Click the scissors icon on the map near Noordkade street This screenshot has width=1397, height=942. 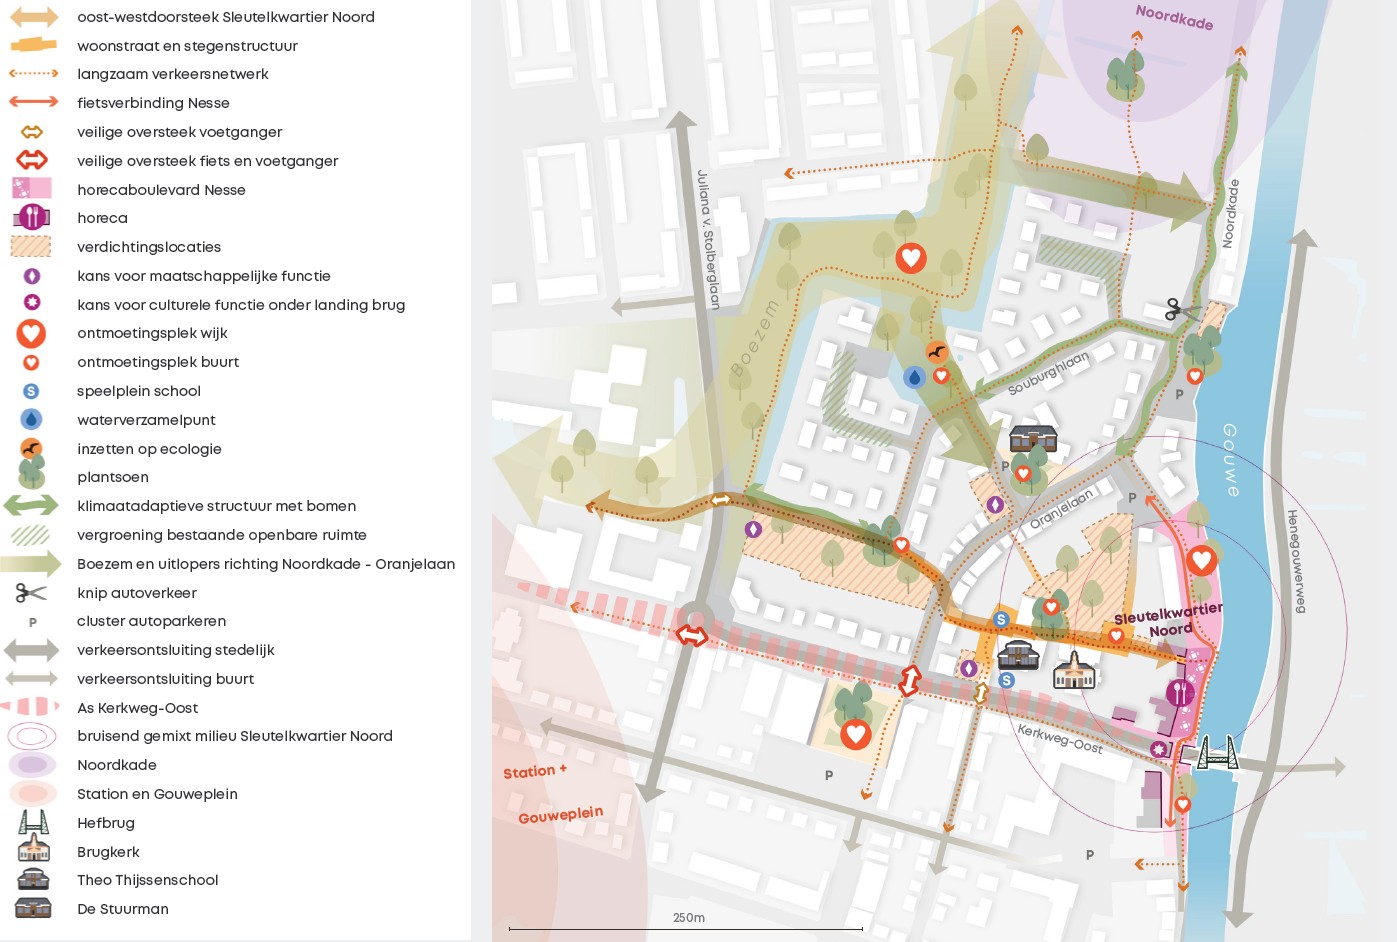(1183, 309)
